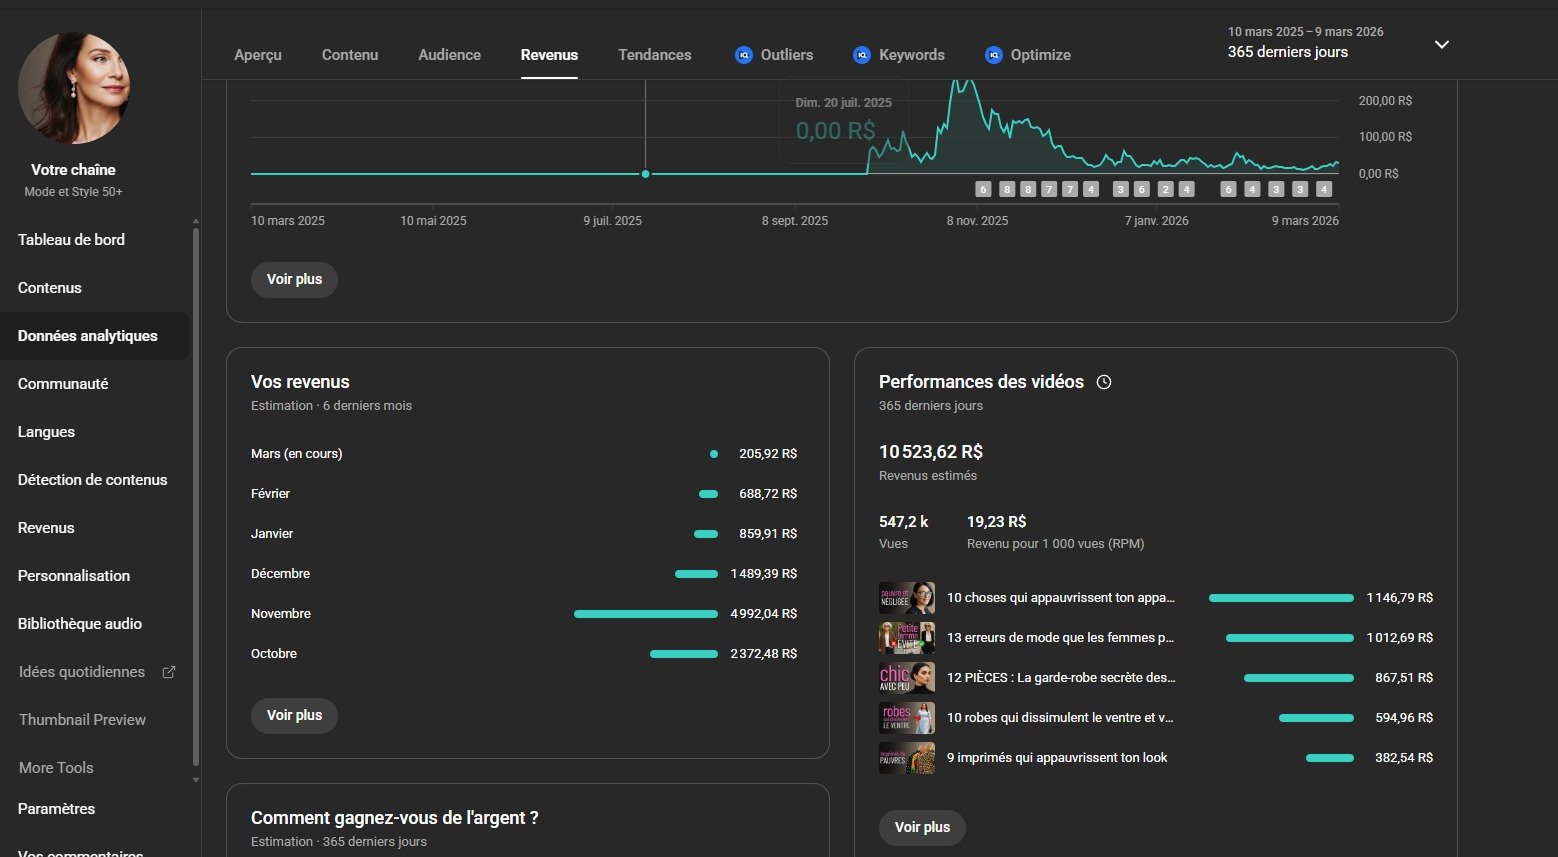Click the last gray video marker on chart
This screenshot has height=857, width=1558.
[1324, 189]
